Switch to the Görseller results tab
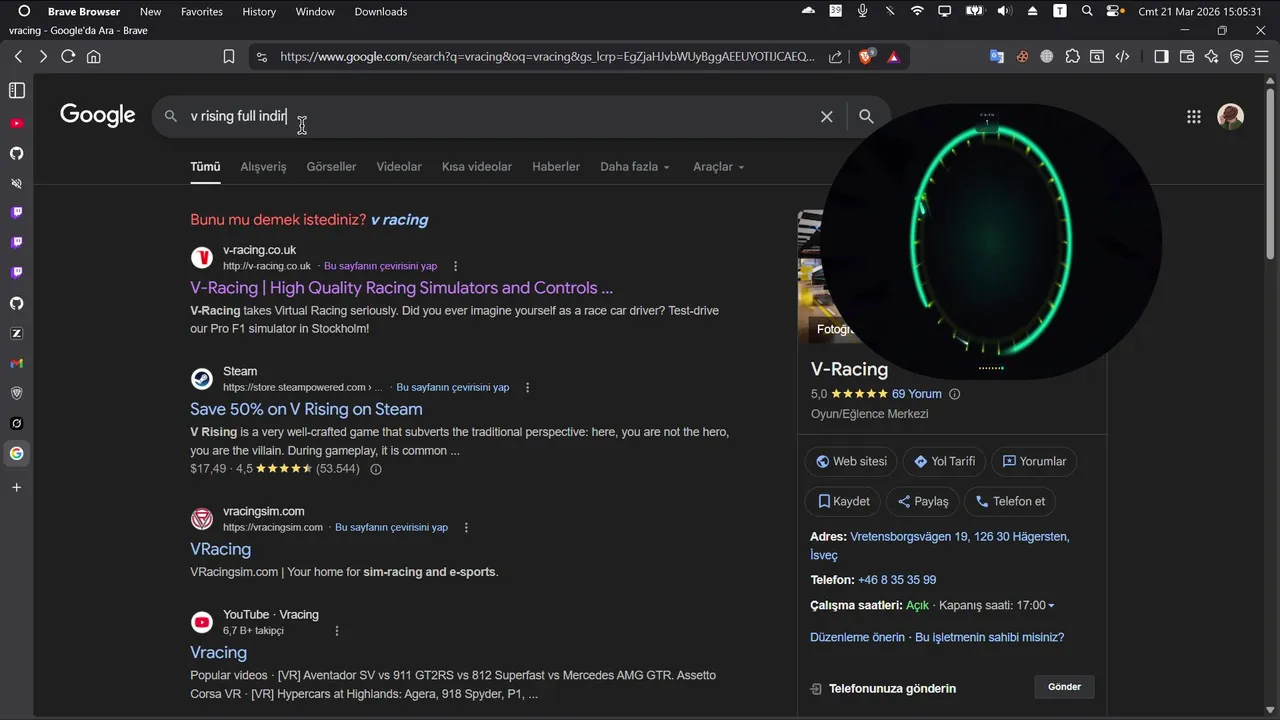Viewport: 1280px width, 720px height. (x=331, y=167)
